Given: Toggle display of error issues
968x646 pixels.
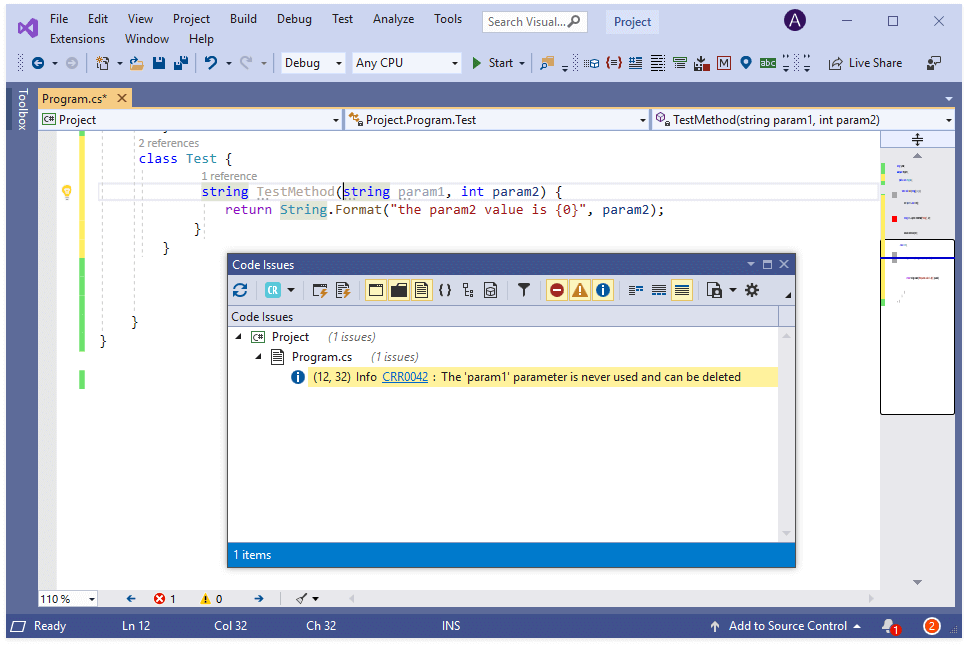Looking at the screenshot, I should point(557,290).
